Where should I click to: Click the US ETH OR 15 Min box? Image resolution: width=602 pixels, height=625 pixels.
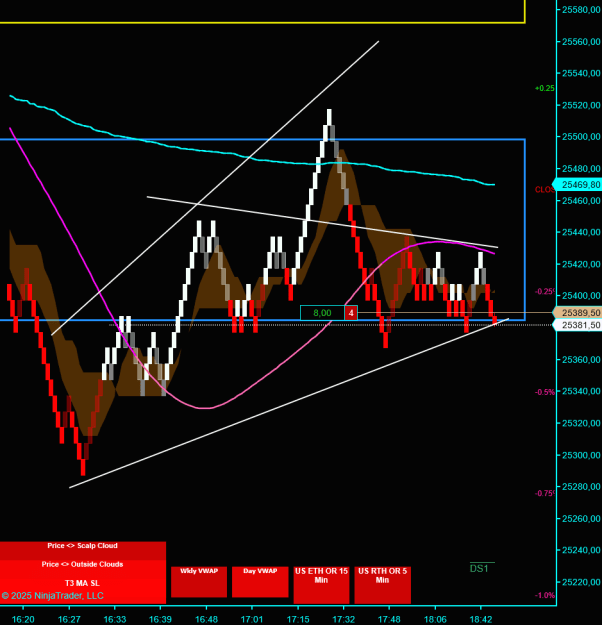click(x=321, y=585)
